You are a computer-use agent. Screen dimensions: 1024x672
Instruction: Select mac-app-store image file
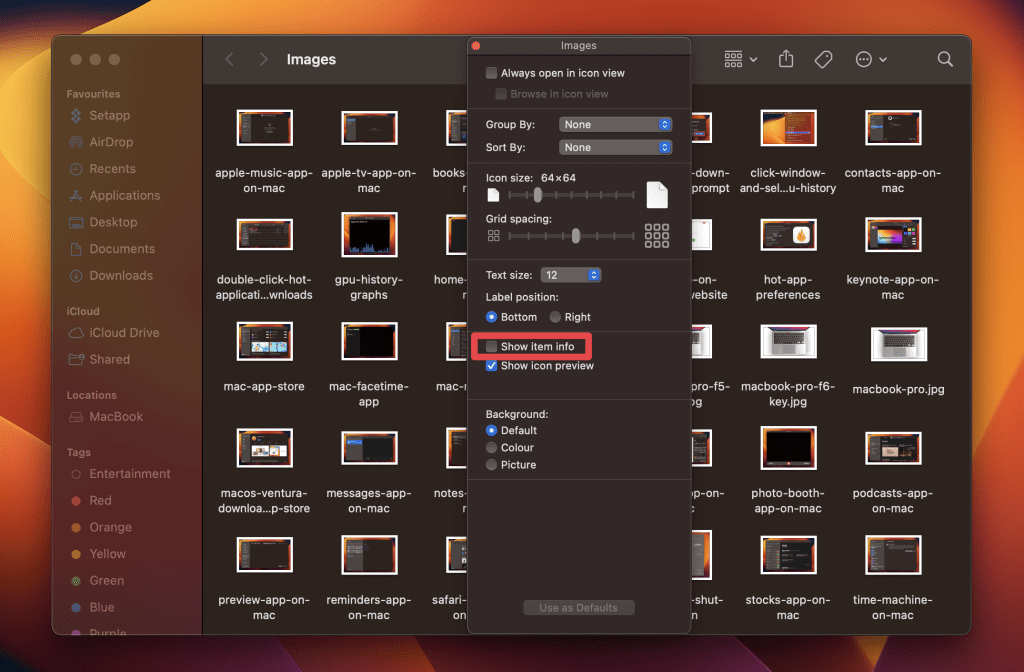pyautogui.click(x=264, y=341)
